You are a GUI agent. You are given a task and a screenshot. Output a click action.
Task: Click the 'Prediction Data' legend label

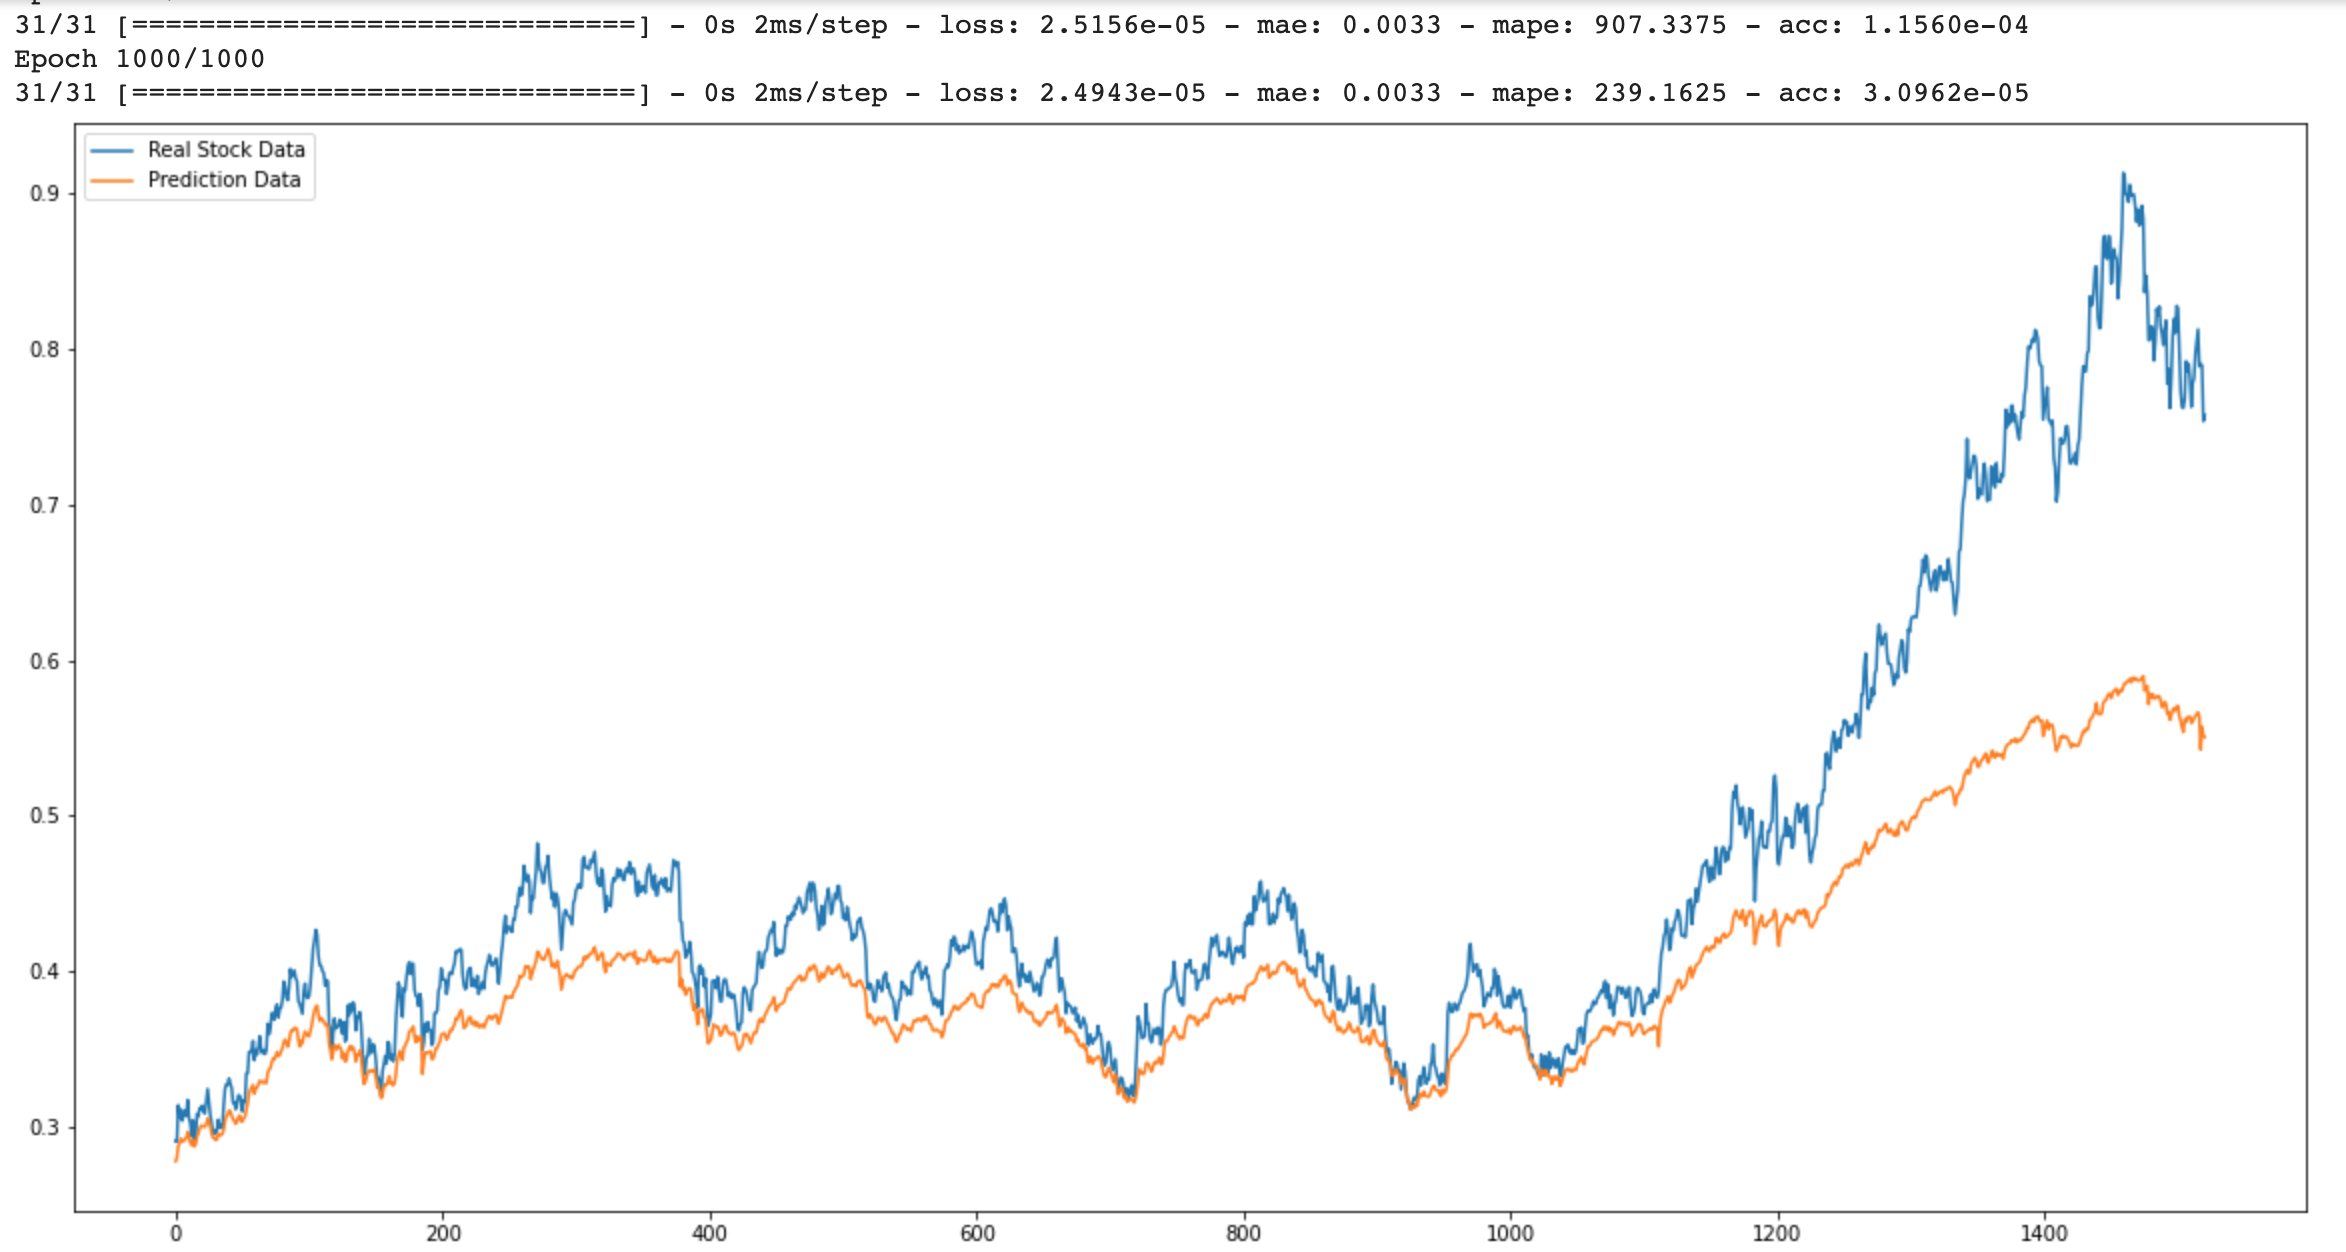coord(224,180)
